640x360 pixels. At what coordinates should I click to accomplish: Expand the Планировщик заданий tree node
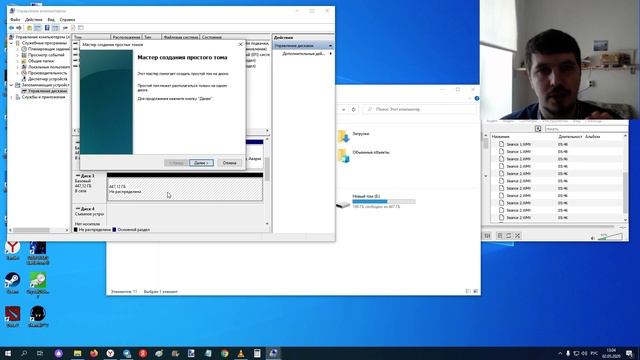(x=18, y=49)
